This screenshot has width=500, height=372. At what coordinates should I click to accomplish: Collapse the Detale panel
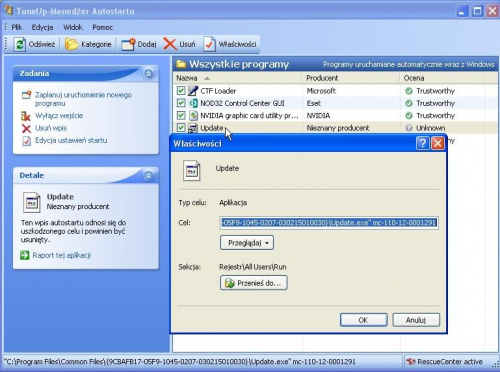148,175
